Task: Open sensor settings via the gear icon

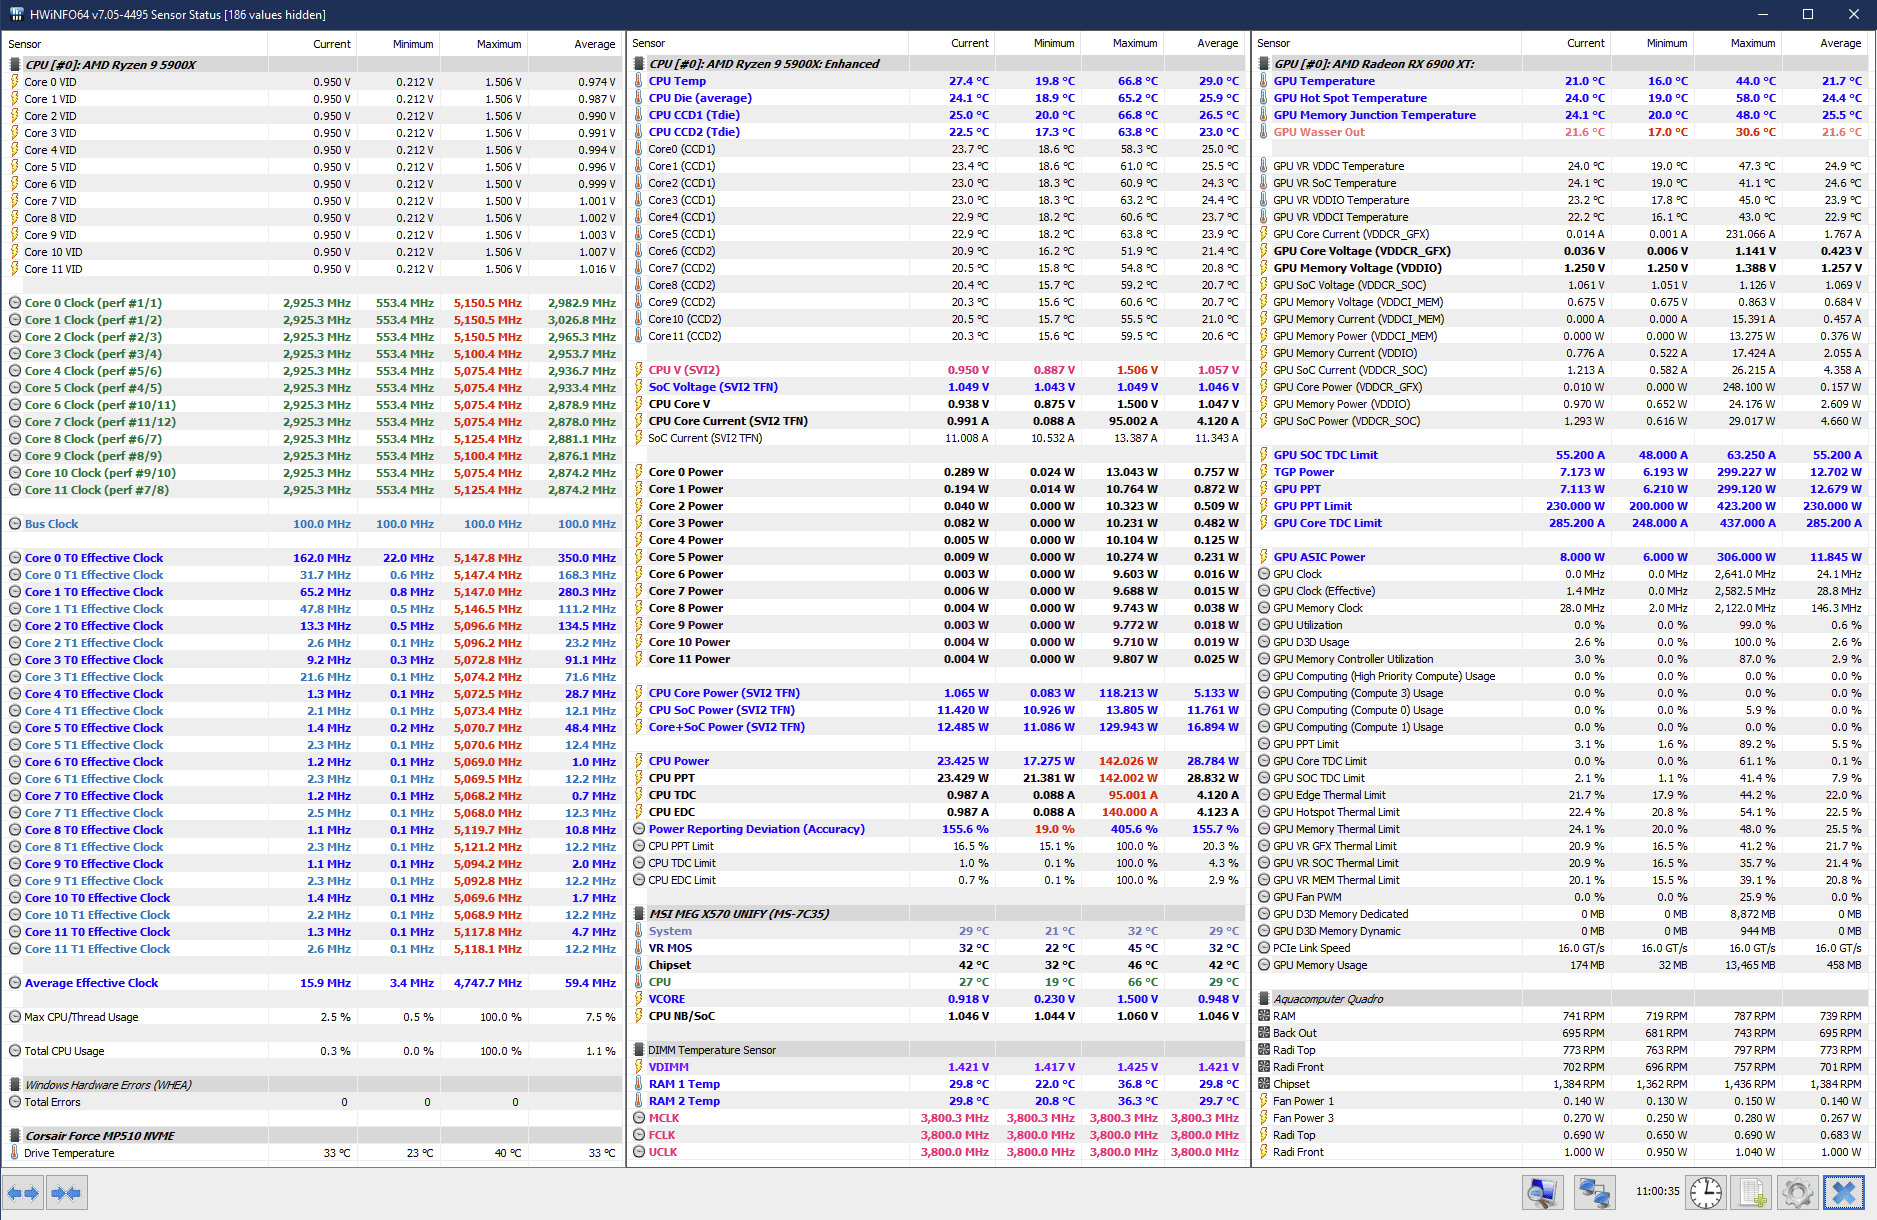Action: click(1797, 1192)
